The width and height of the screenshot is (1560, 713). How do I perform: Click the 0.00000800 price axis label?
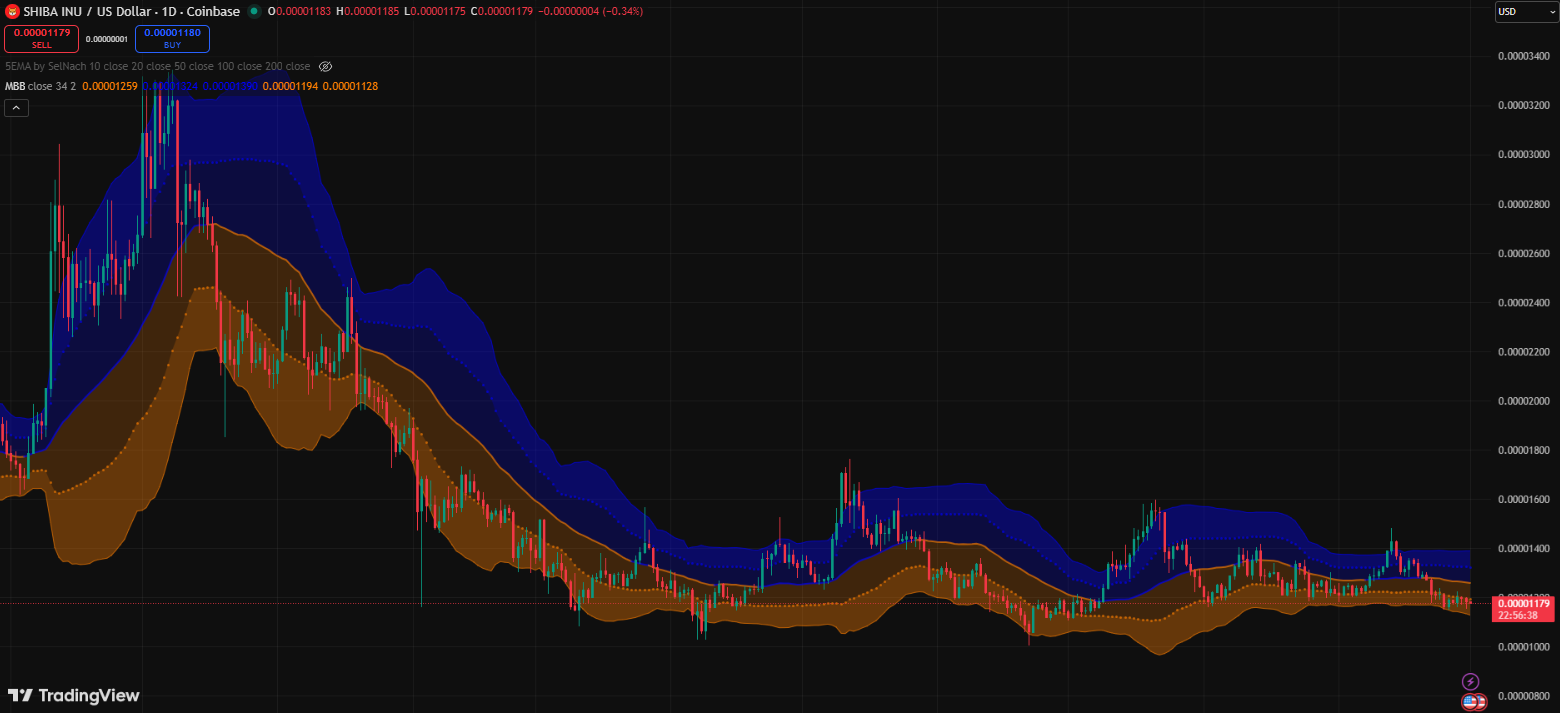1523,696
